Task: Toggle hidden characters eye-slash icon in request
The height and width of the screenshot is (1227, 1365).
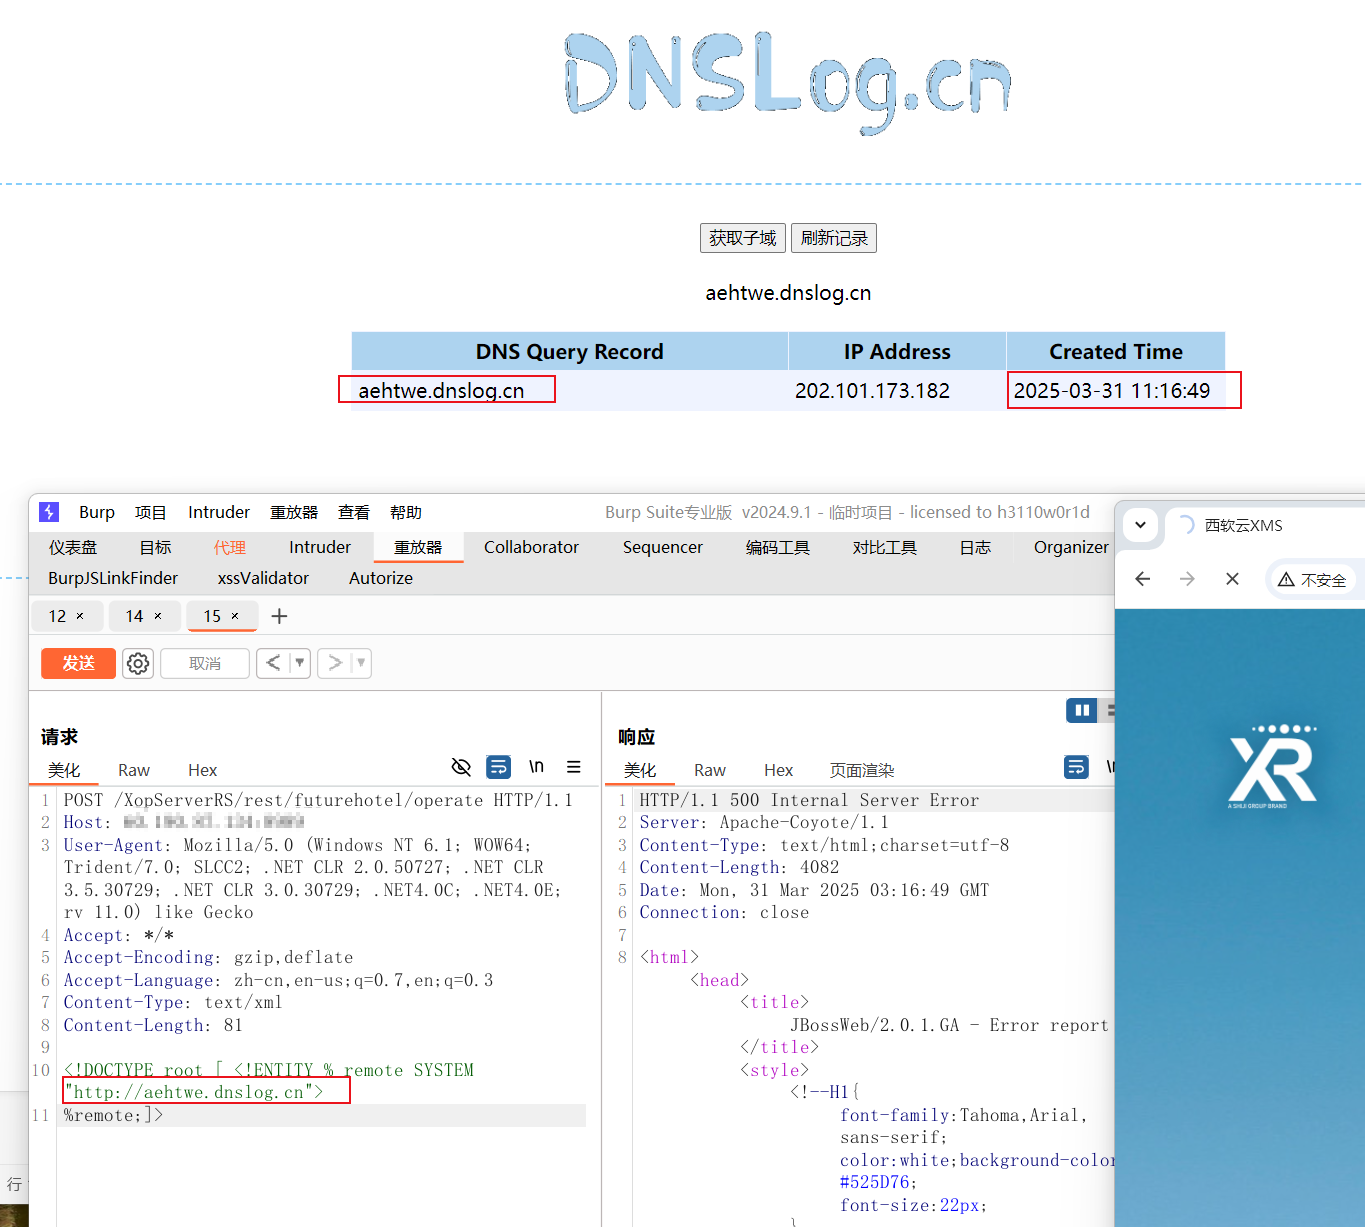Action: (461, 767)
